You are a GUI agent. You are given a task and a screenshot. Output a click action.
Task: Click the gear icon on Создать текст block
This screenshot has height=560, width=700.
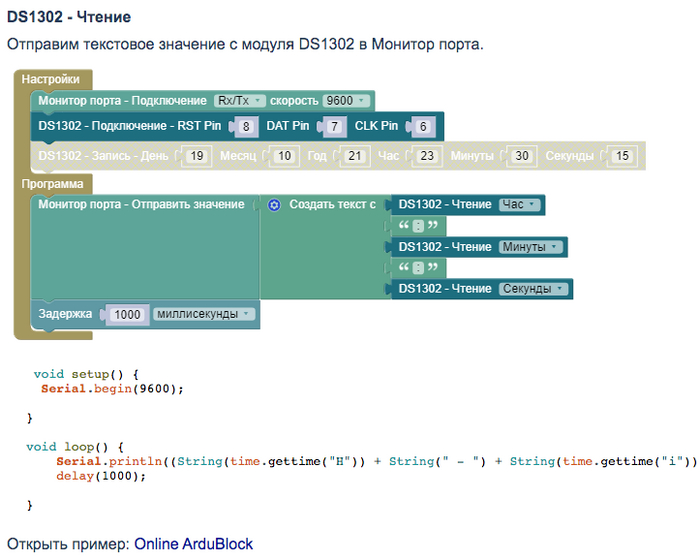274,205
